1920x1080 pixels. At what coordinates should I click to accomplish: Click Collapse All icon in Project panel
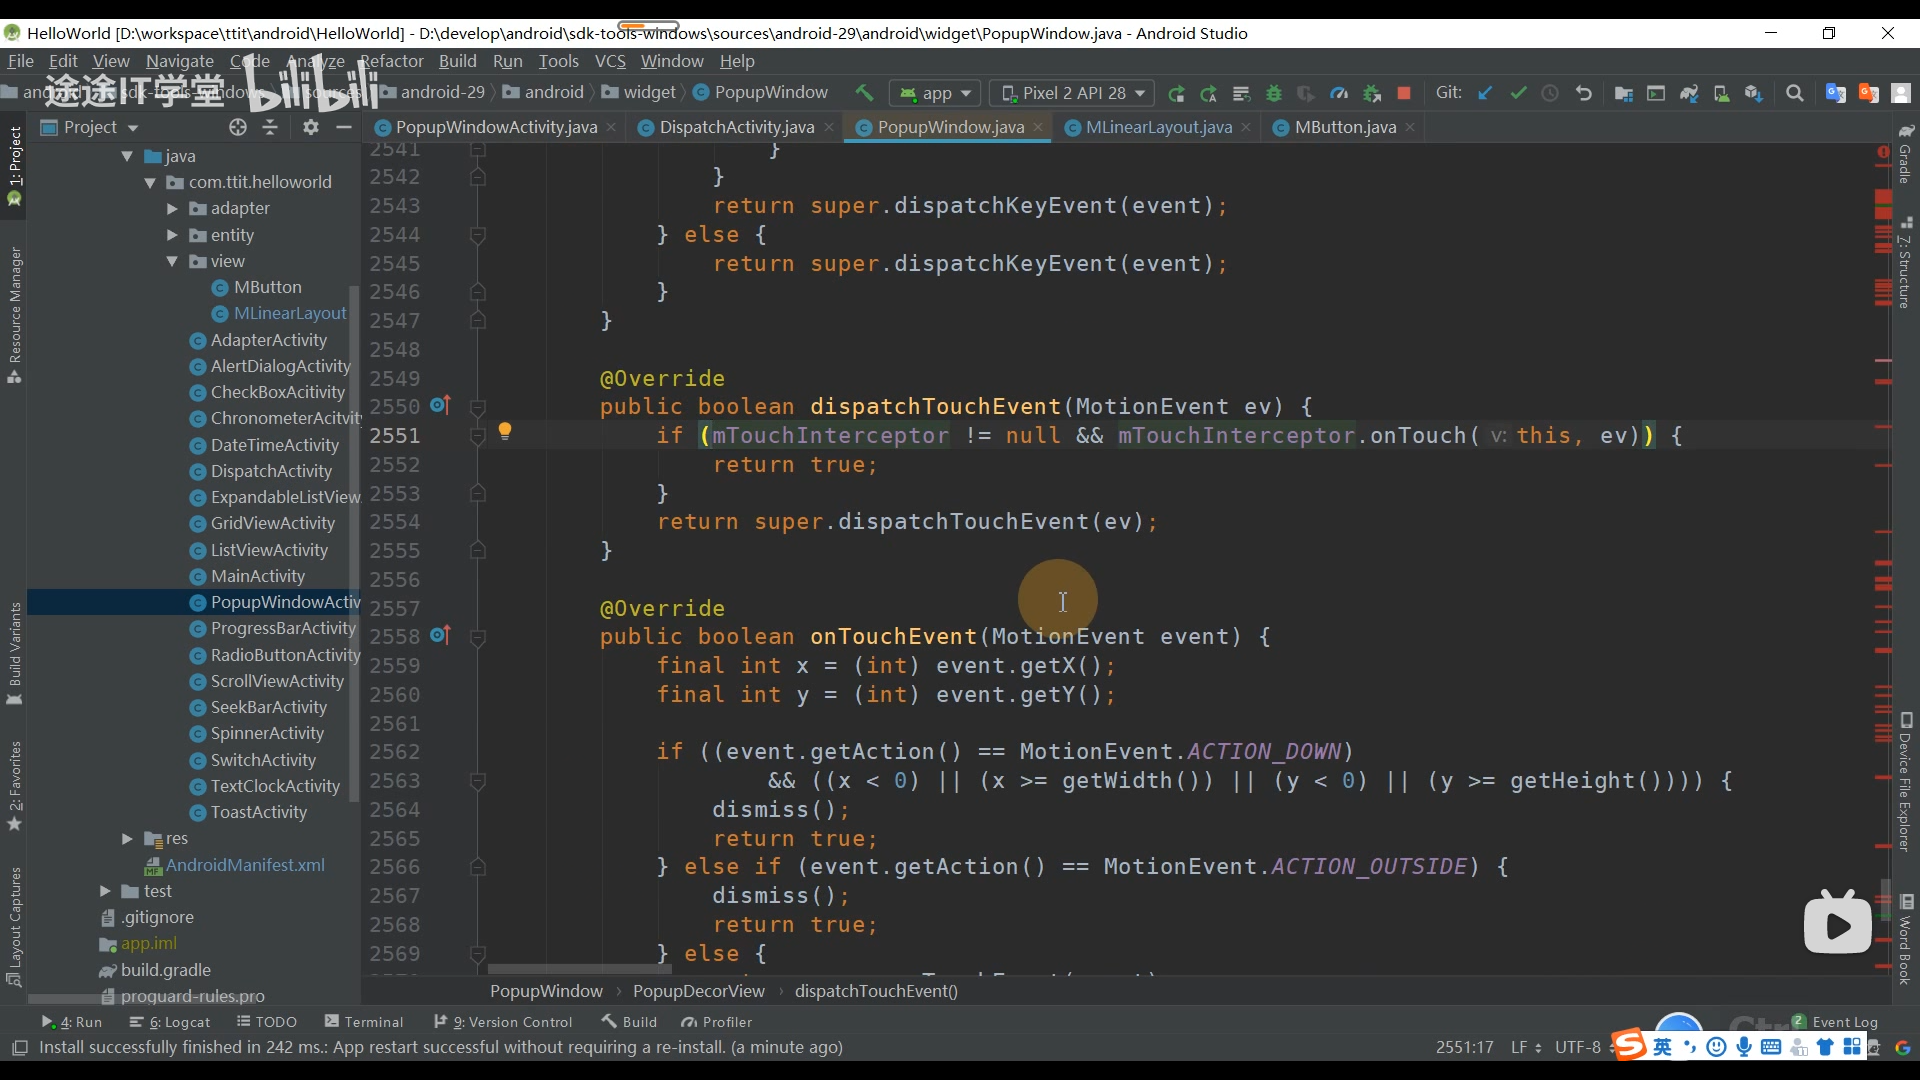tap(270, 127)
